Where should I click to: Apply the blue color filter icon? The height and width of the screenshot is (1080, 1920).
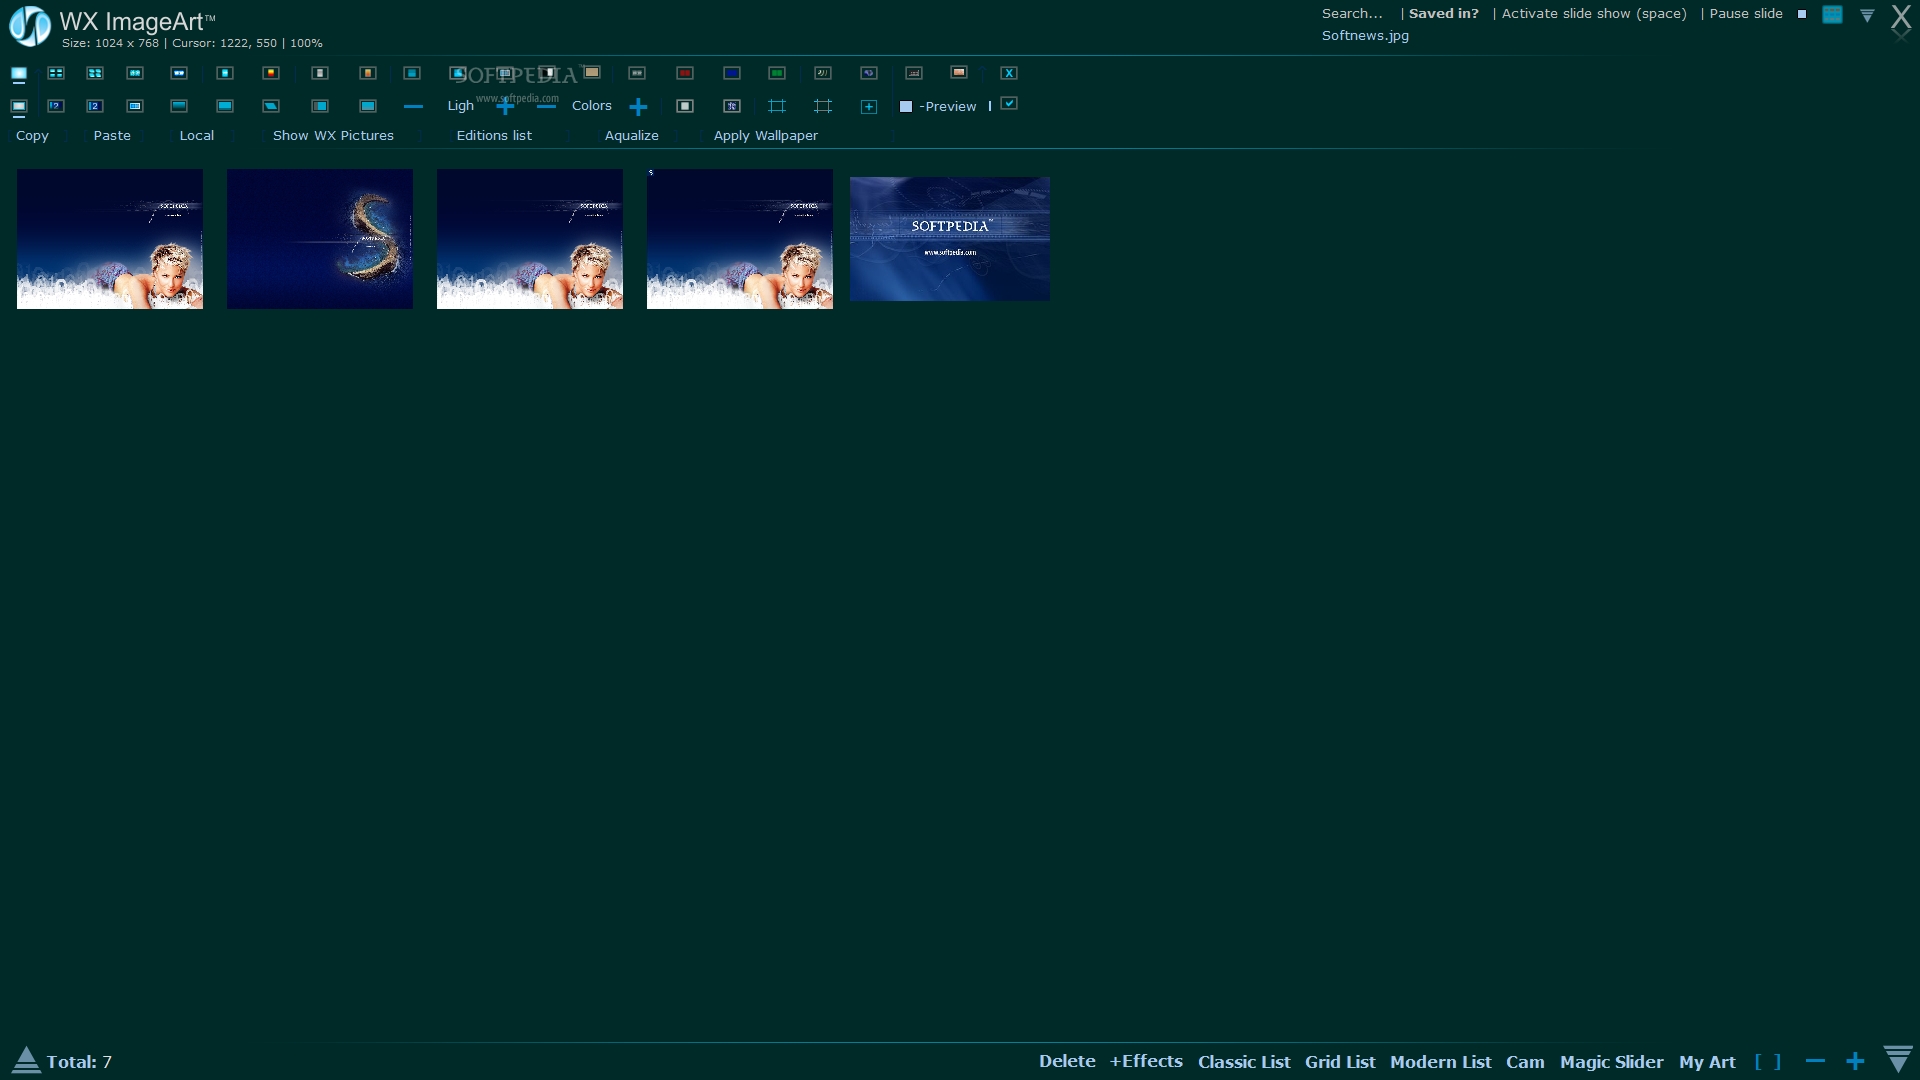[x=732, y=73]
